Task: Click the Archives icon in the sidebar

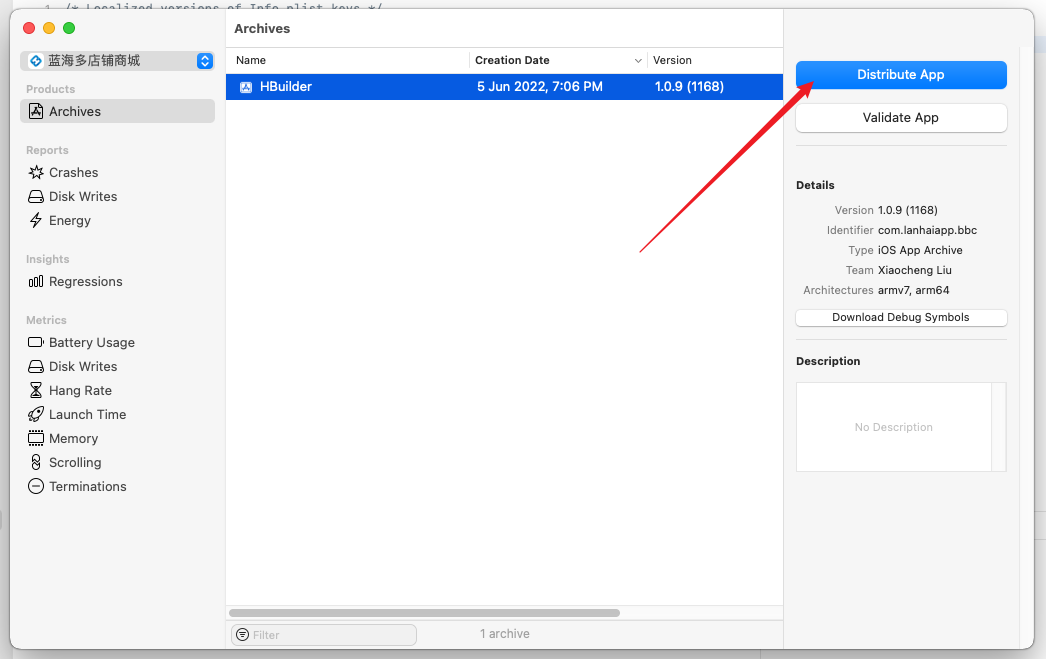Action: (x=36, y=111)
